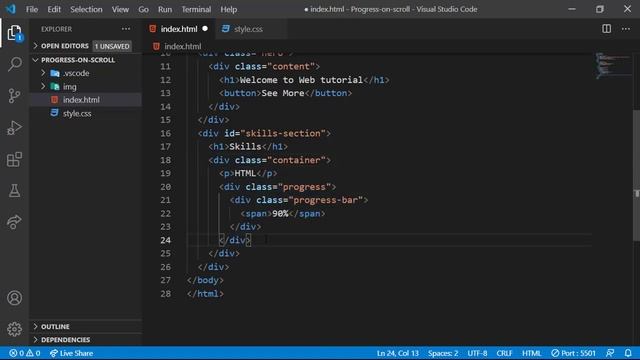Image resolution: width=640 pixels, height=360 pixels.
Task: Click the VS Code logo icon
Action: [x=11, y=9]
